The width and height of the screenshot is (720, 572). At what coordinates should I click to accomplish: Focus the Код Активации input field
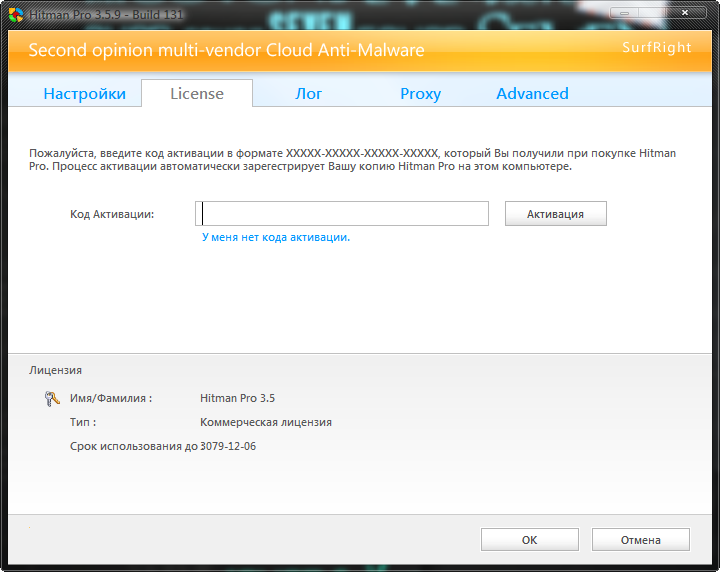(x=342, y=213)
